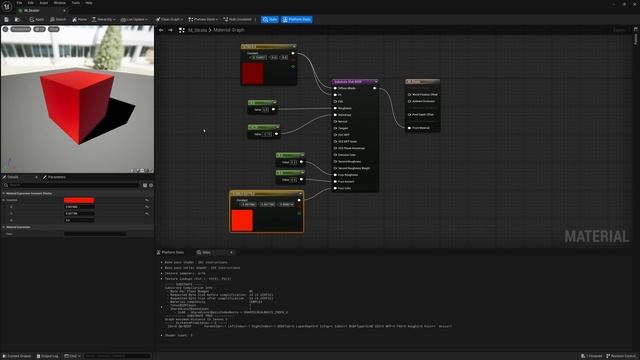Open the Asset menu
Viewport: 640px width, 360px height.
click(x=44, y=3)
